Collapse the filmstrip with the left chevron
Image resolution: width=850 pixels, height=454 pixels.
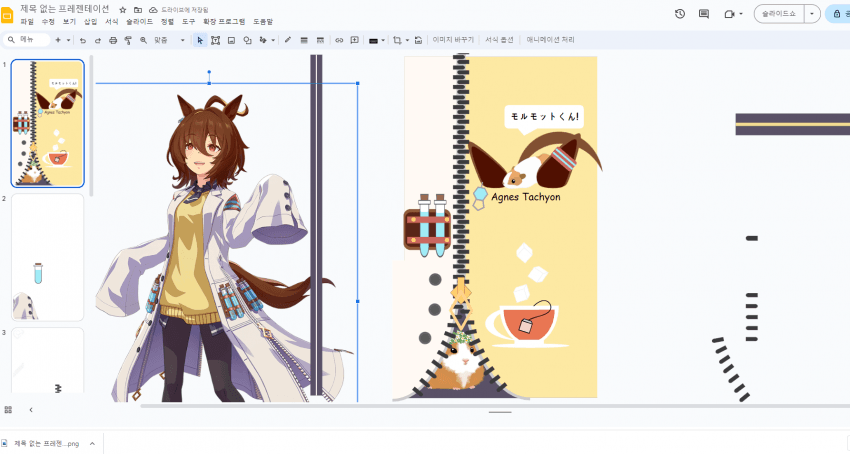click(31, 410)
